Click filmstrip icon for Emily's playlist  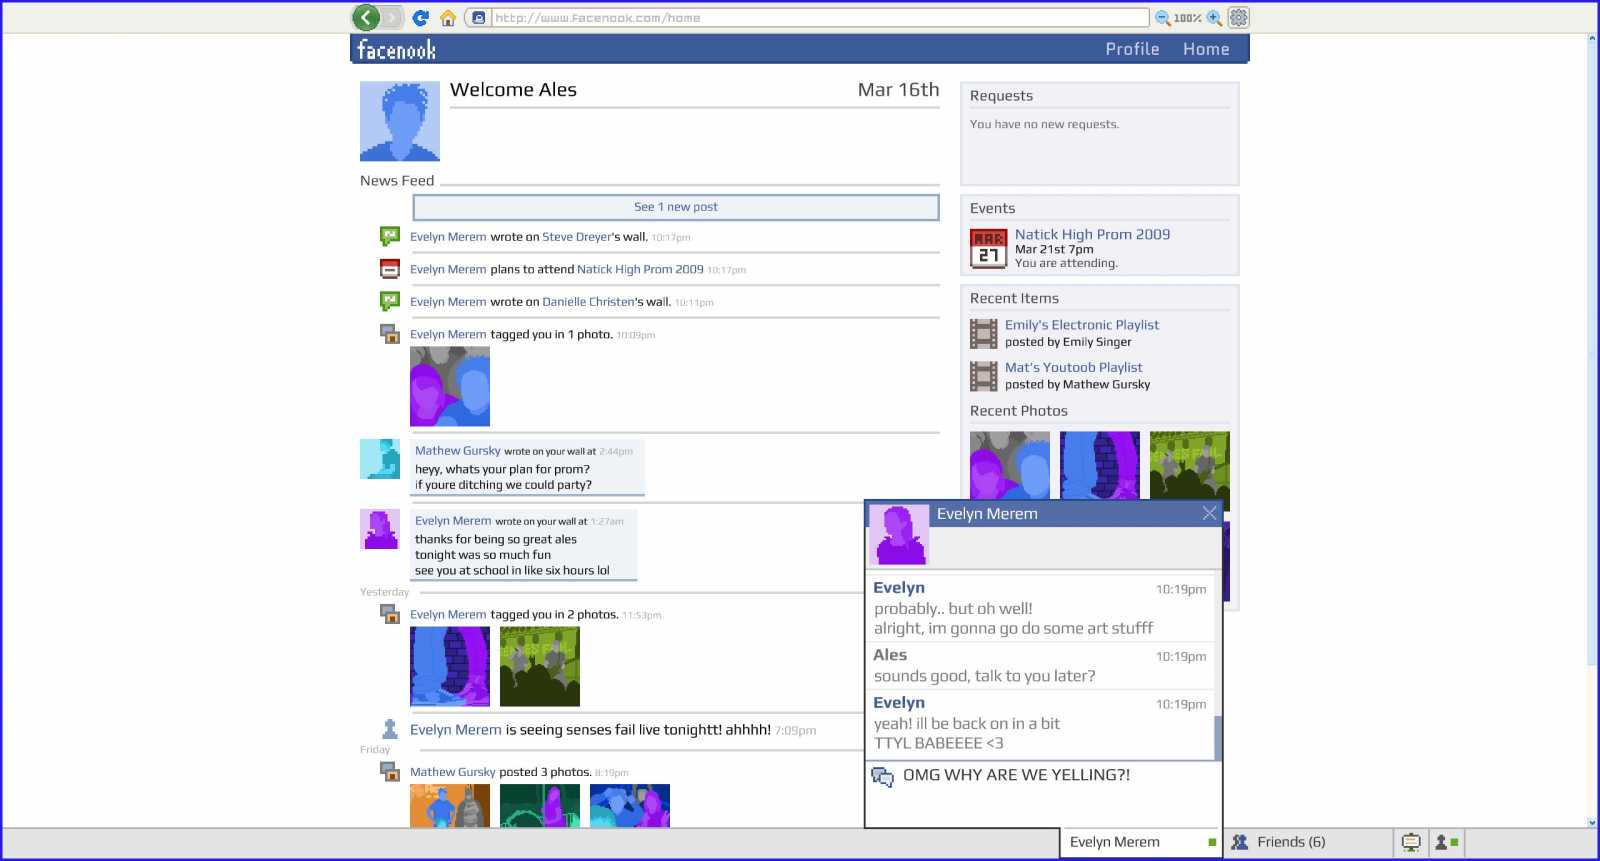[984, 334]
